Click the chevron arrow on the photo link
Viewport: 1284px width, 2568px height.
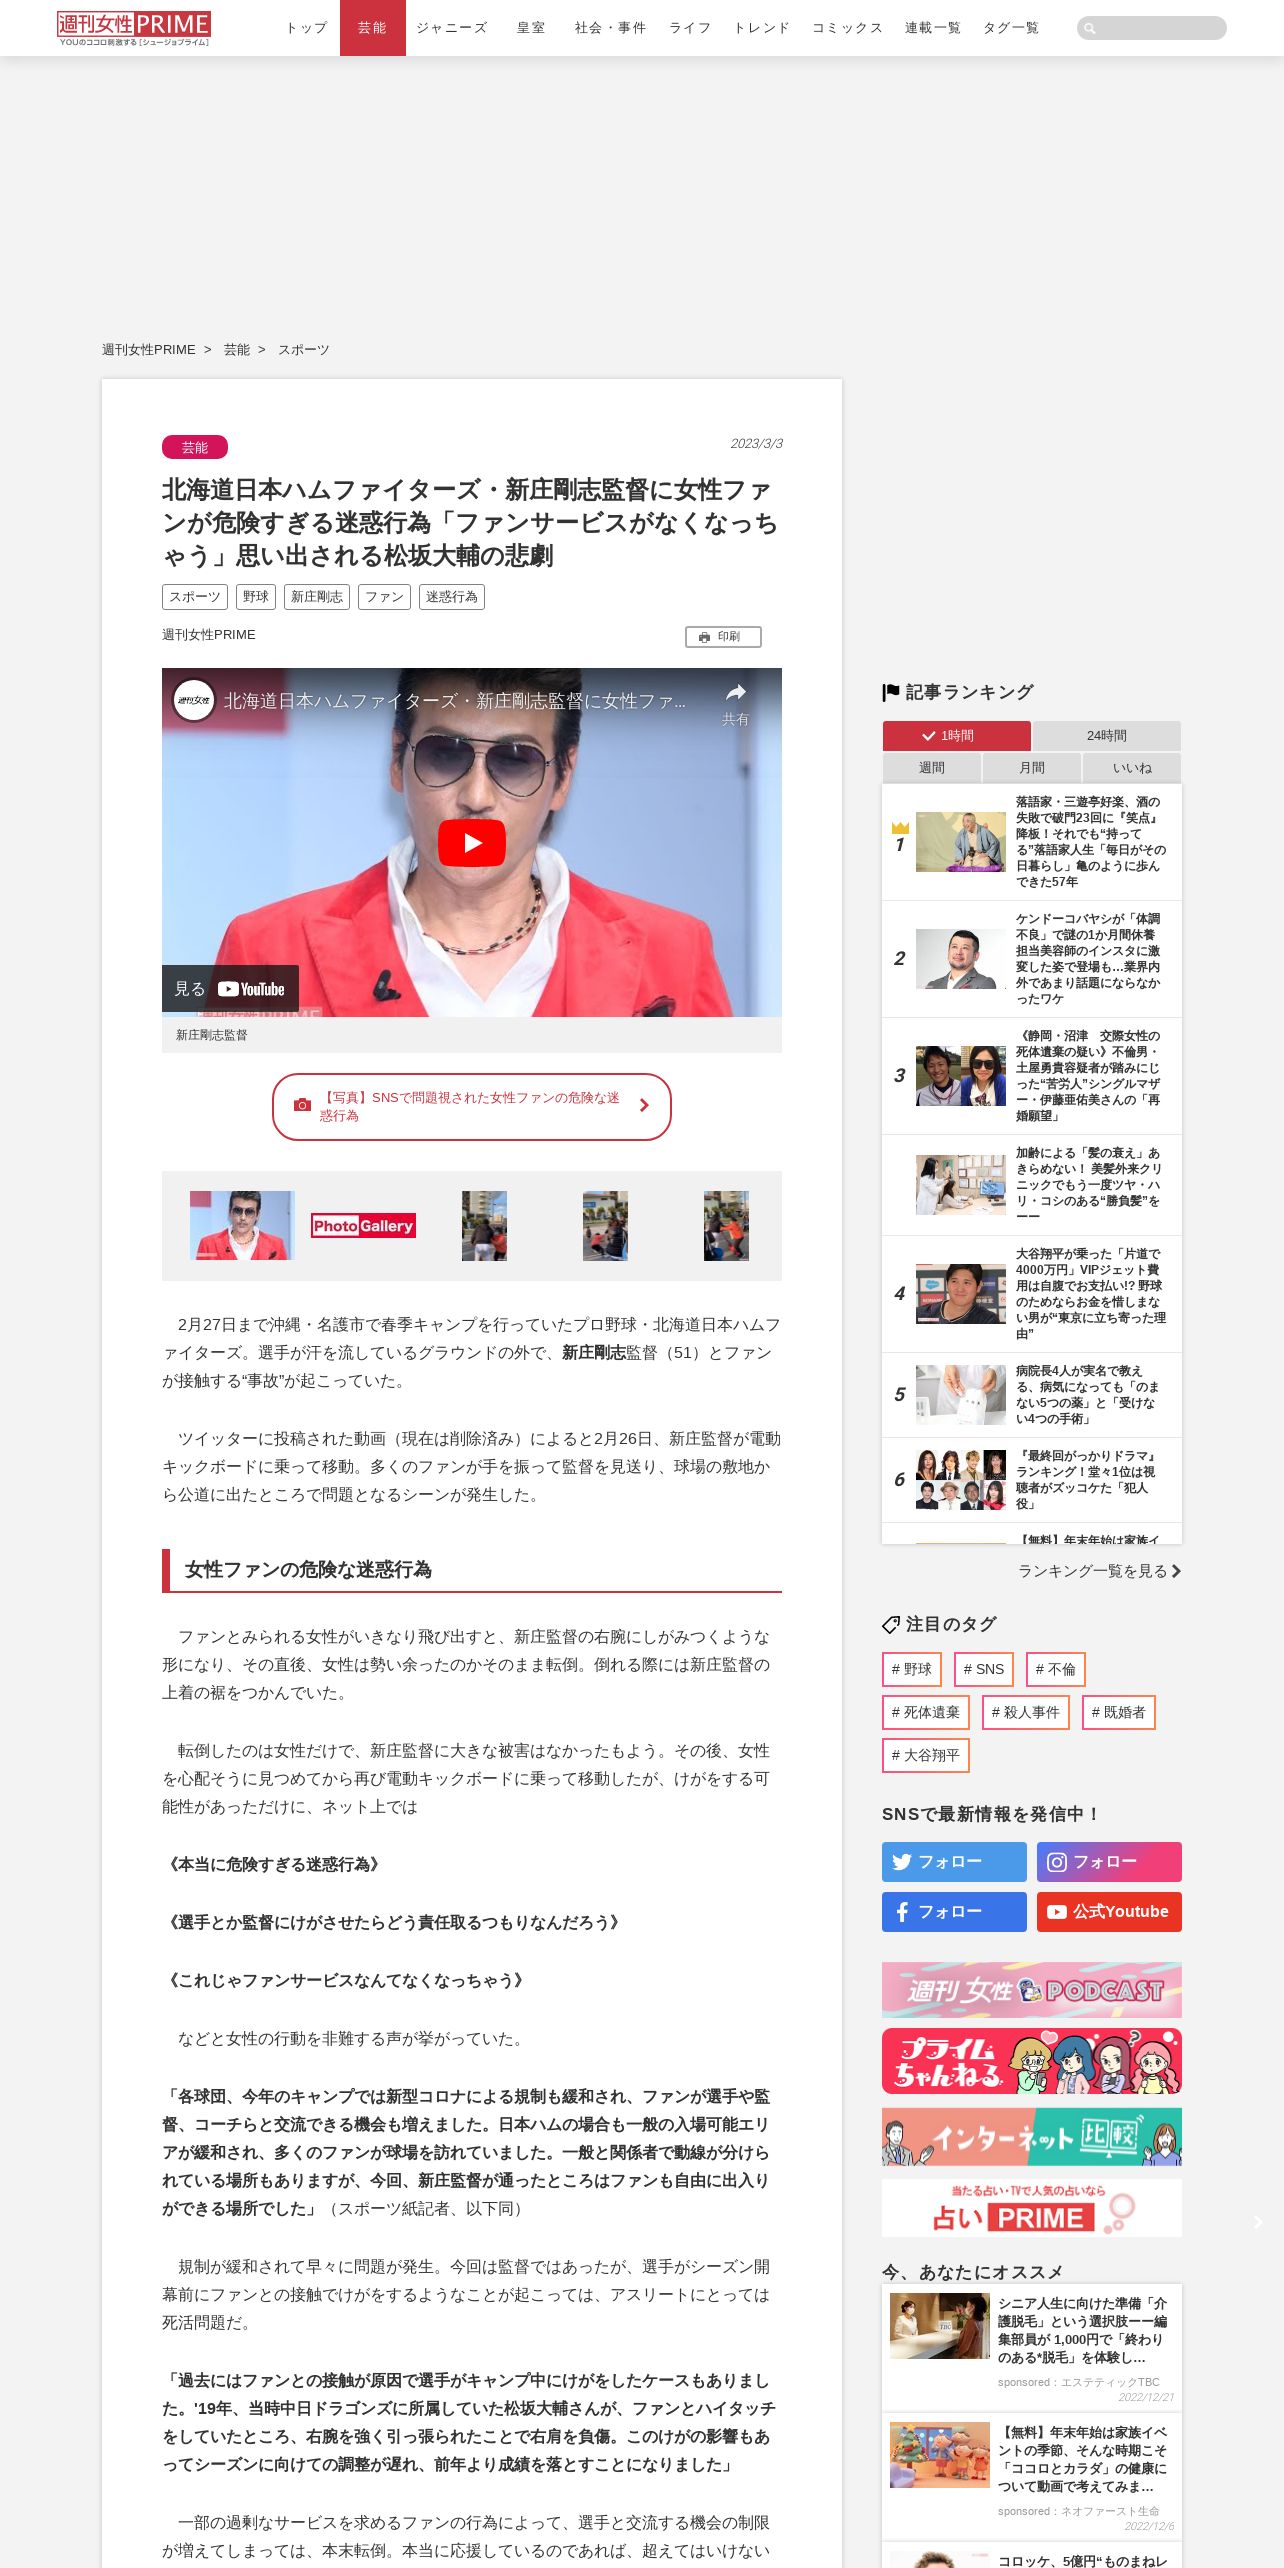point(644,1106)
